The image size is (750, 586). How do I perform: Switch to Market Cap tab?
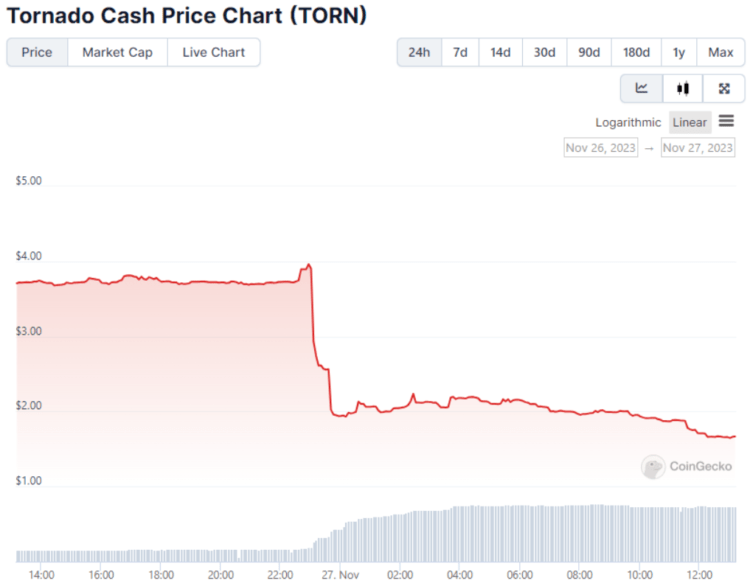[117, 52]
